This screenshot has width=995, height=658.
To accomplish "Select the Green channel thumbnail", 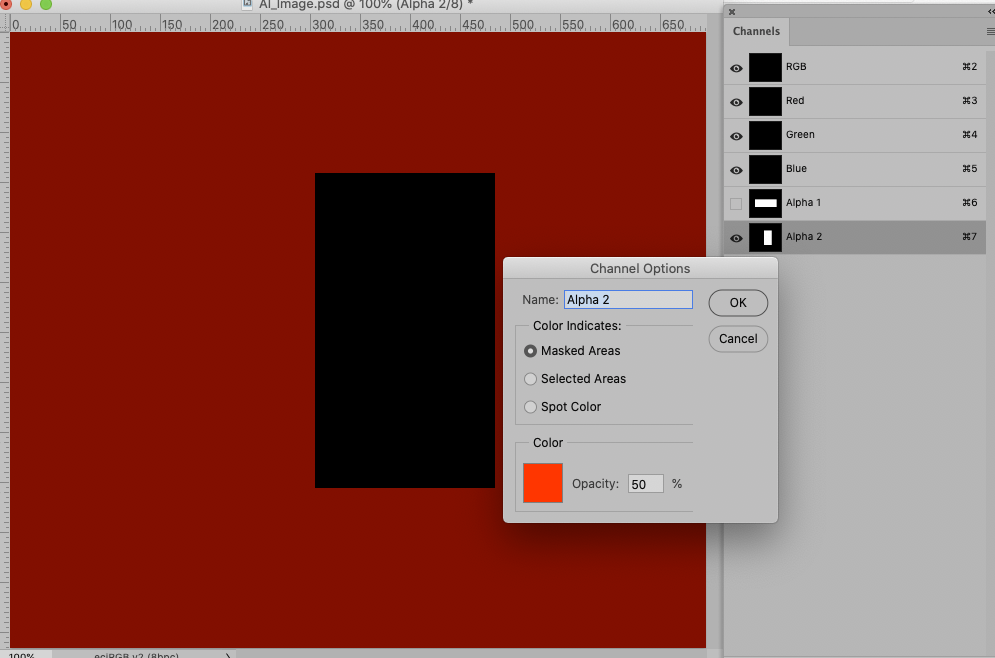I will point(765,135).
